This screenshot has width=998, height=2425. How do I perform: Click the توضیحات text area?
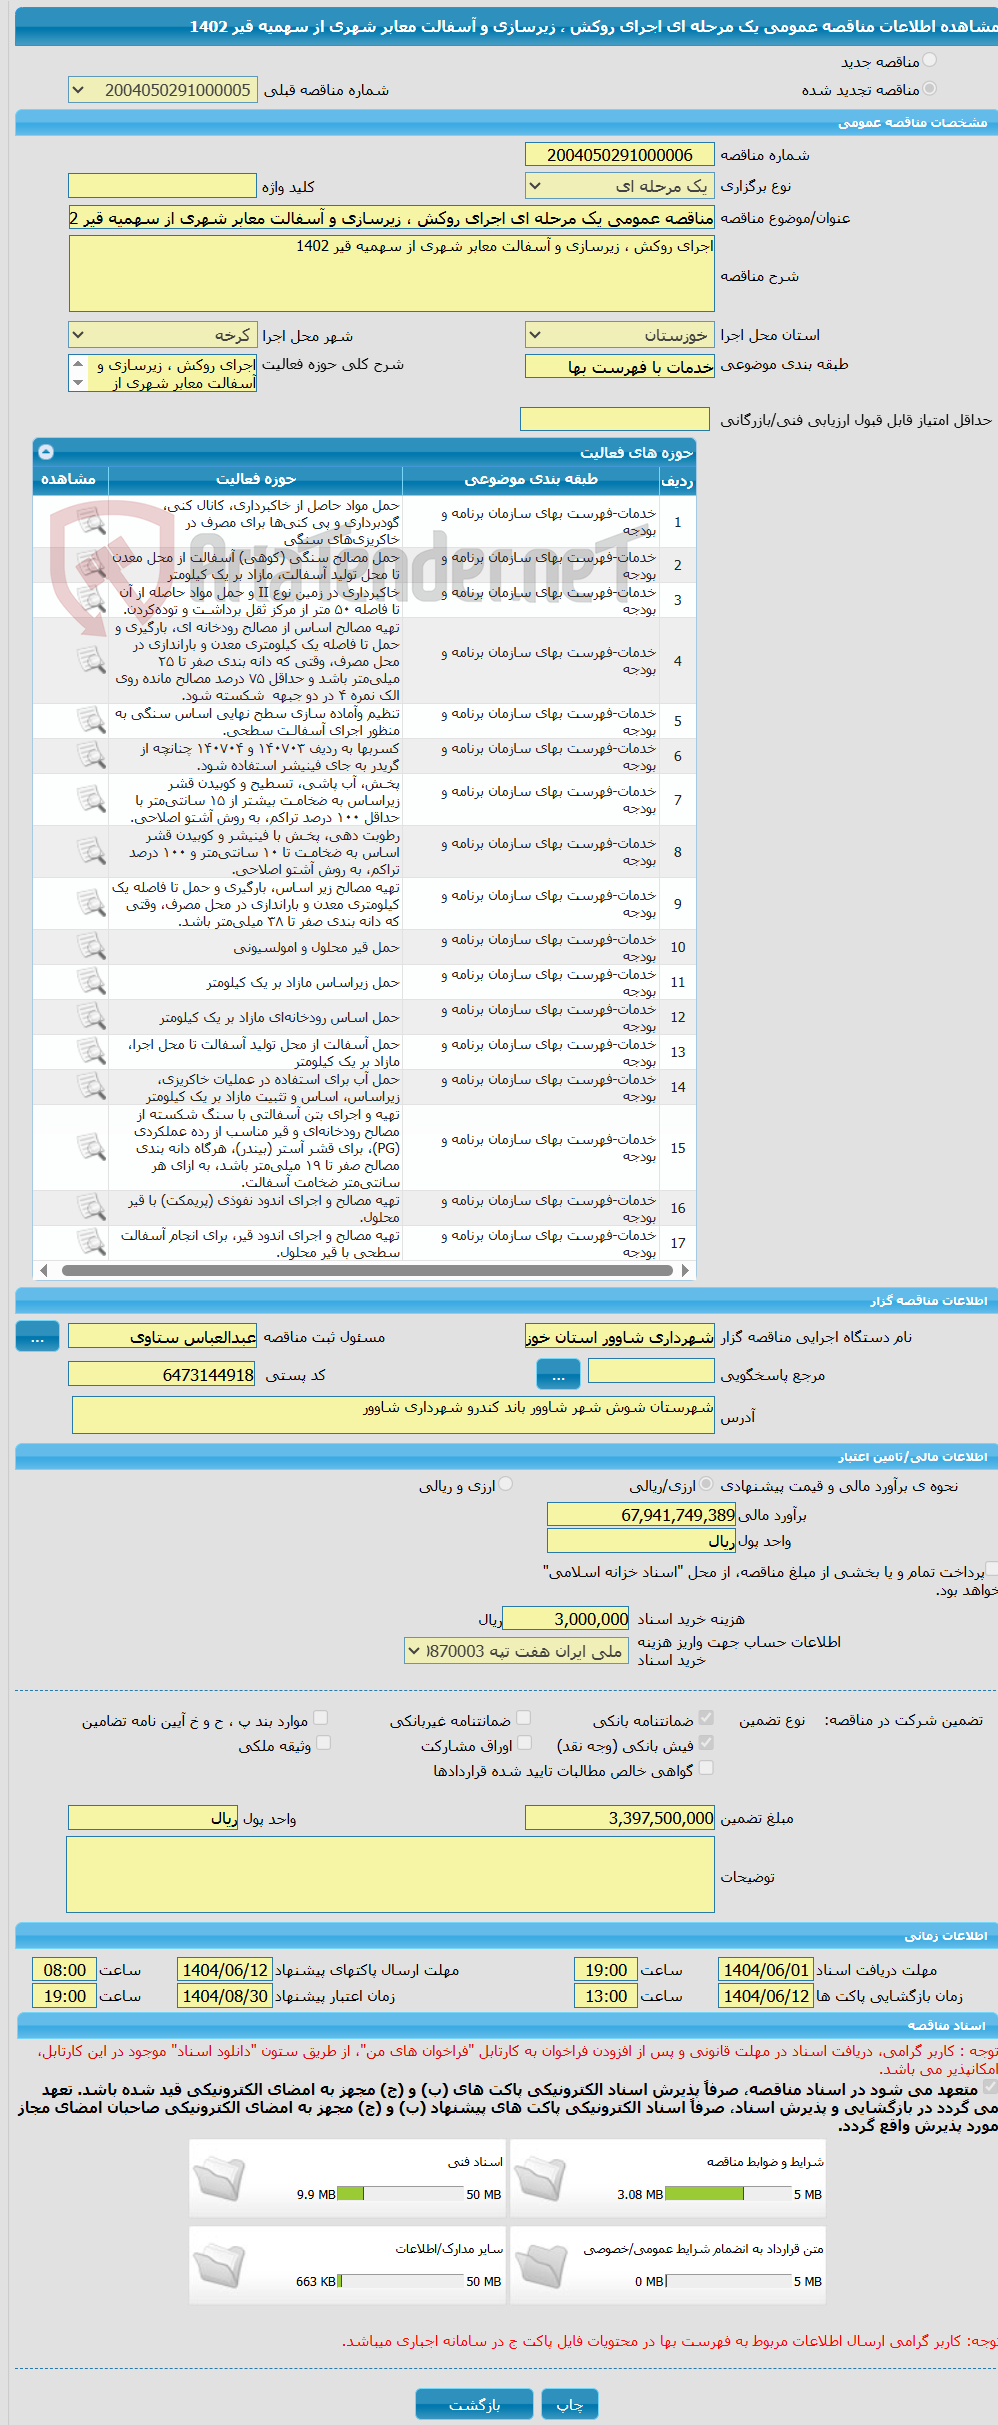(x=390, y=1875)
